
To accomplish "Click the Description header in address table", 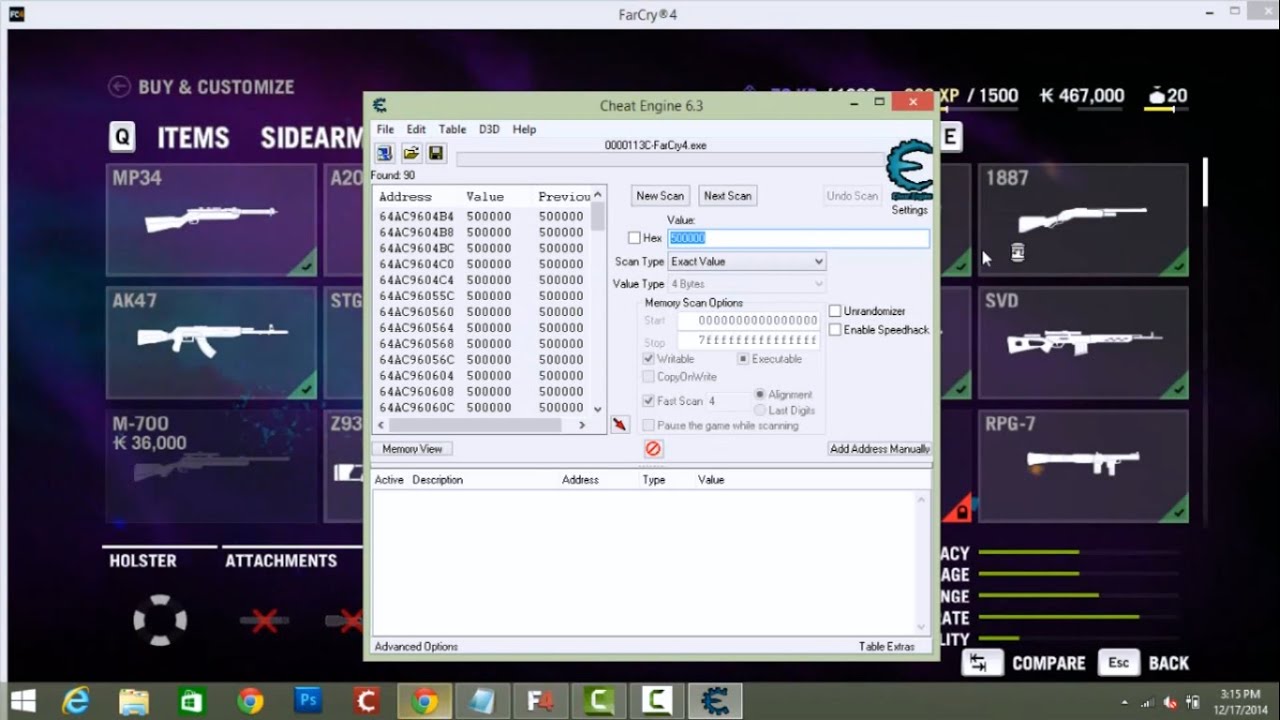I will [x=437, y=480].
